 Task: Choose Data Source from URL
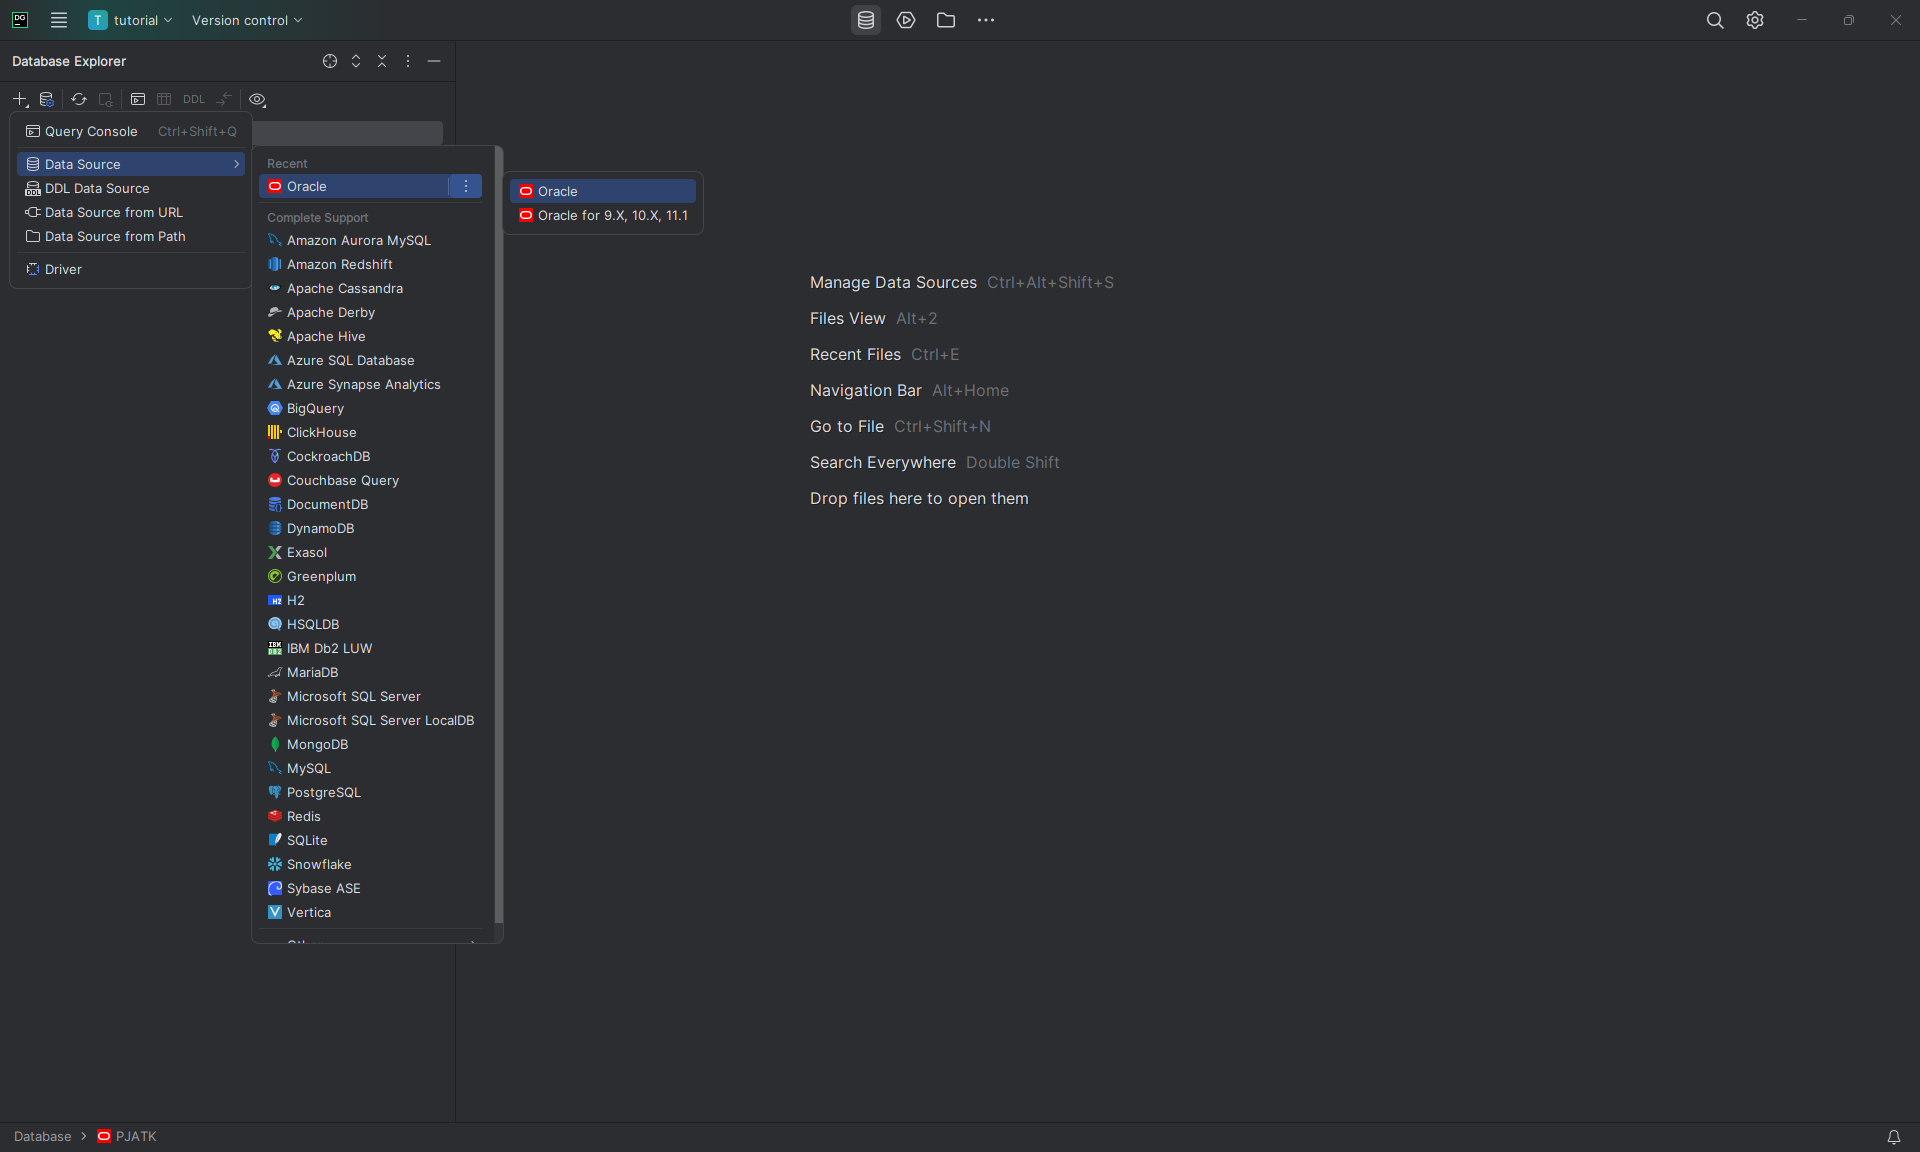pos(131,212)
